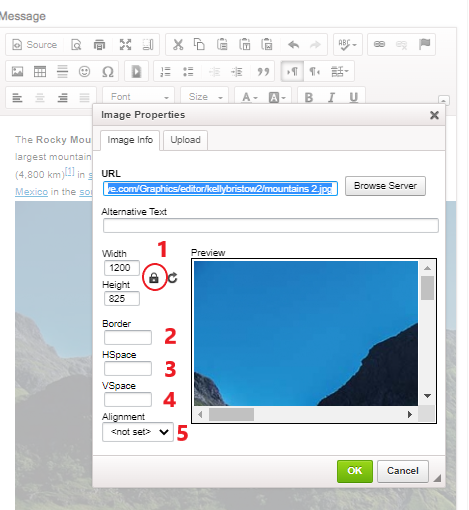Insert special character with Omega icon

pyautogui.click(x=107, y=71)
